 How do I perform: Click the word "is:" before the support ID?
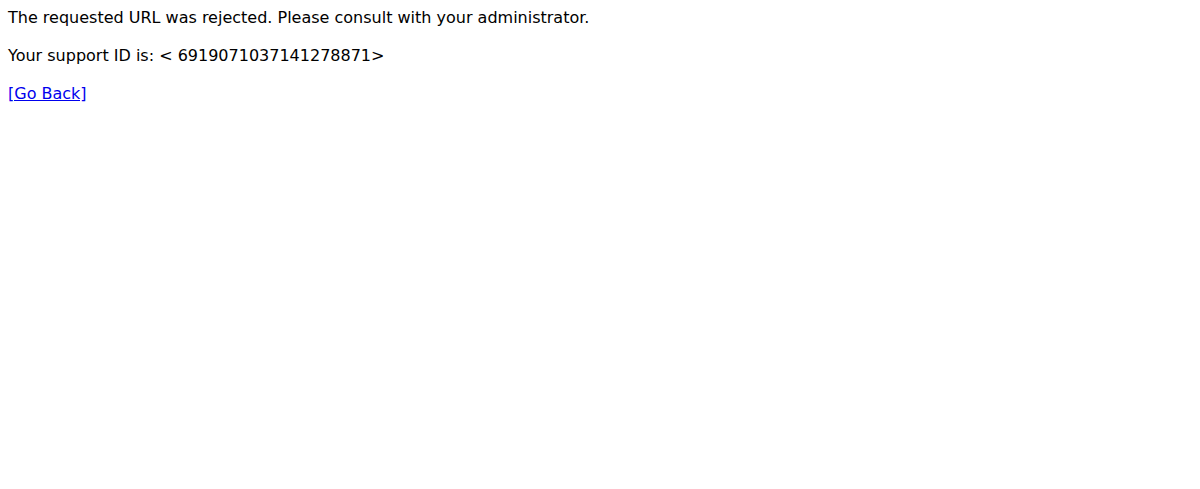pyautogui.click(x=147, y=56)
